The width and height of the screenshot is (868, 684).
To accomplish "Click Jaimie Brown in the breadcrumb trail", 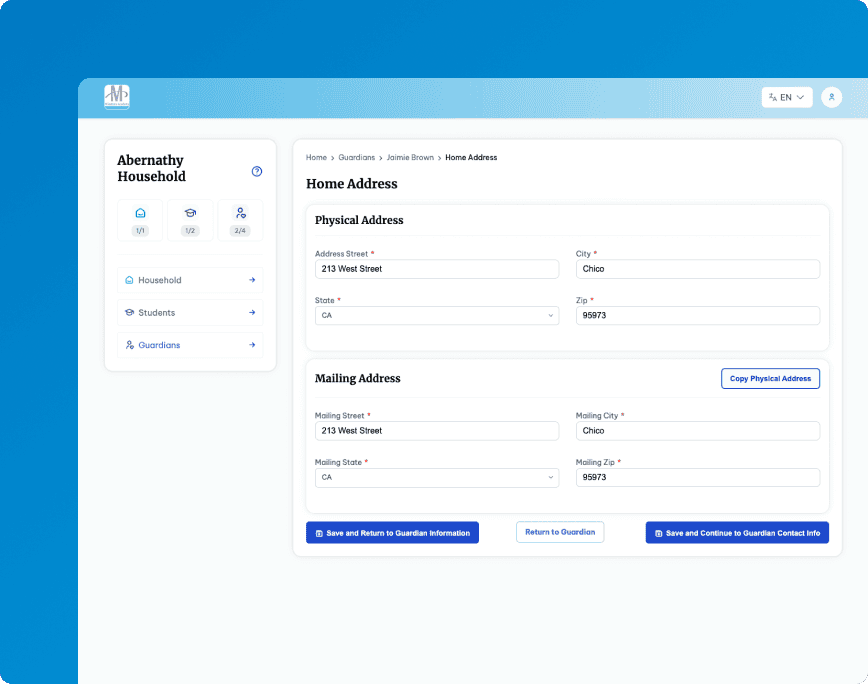I will pos(412,157).
